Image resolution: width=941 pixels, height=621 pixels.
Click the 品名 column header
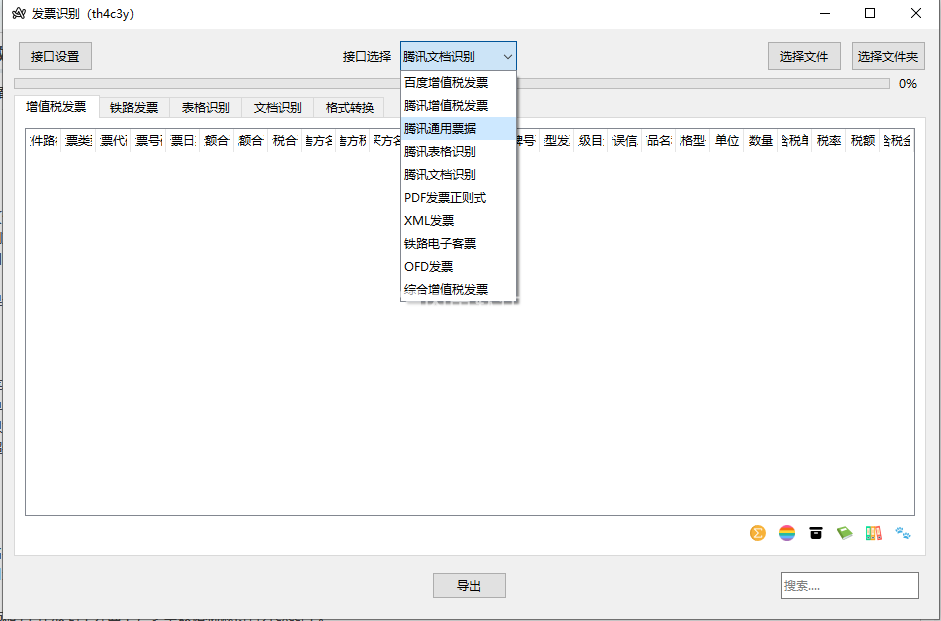(x=658, y=140)
